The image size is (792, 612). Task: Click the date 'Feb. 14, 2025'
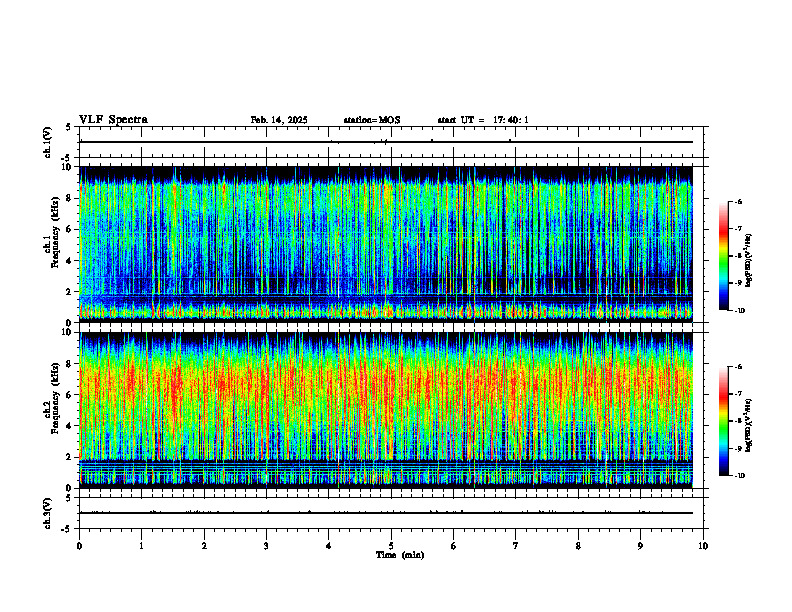[279, 120]
